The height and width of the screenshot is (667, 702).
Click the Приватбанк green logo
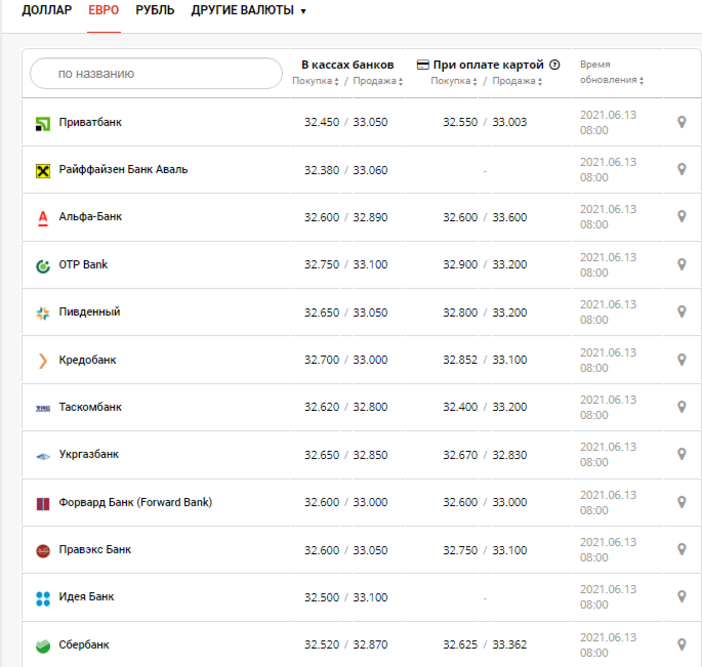[43, 124]
